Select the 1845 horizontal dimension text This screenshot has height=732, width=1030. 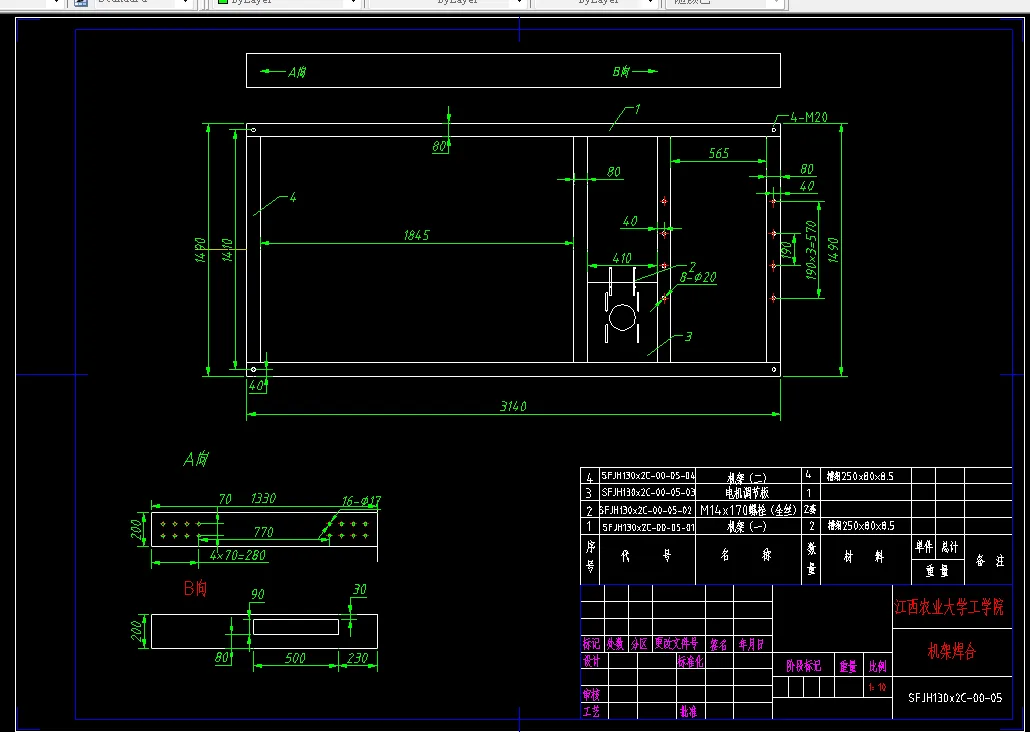(x=416, y=235)
